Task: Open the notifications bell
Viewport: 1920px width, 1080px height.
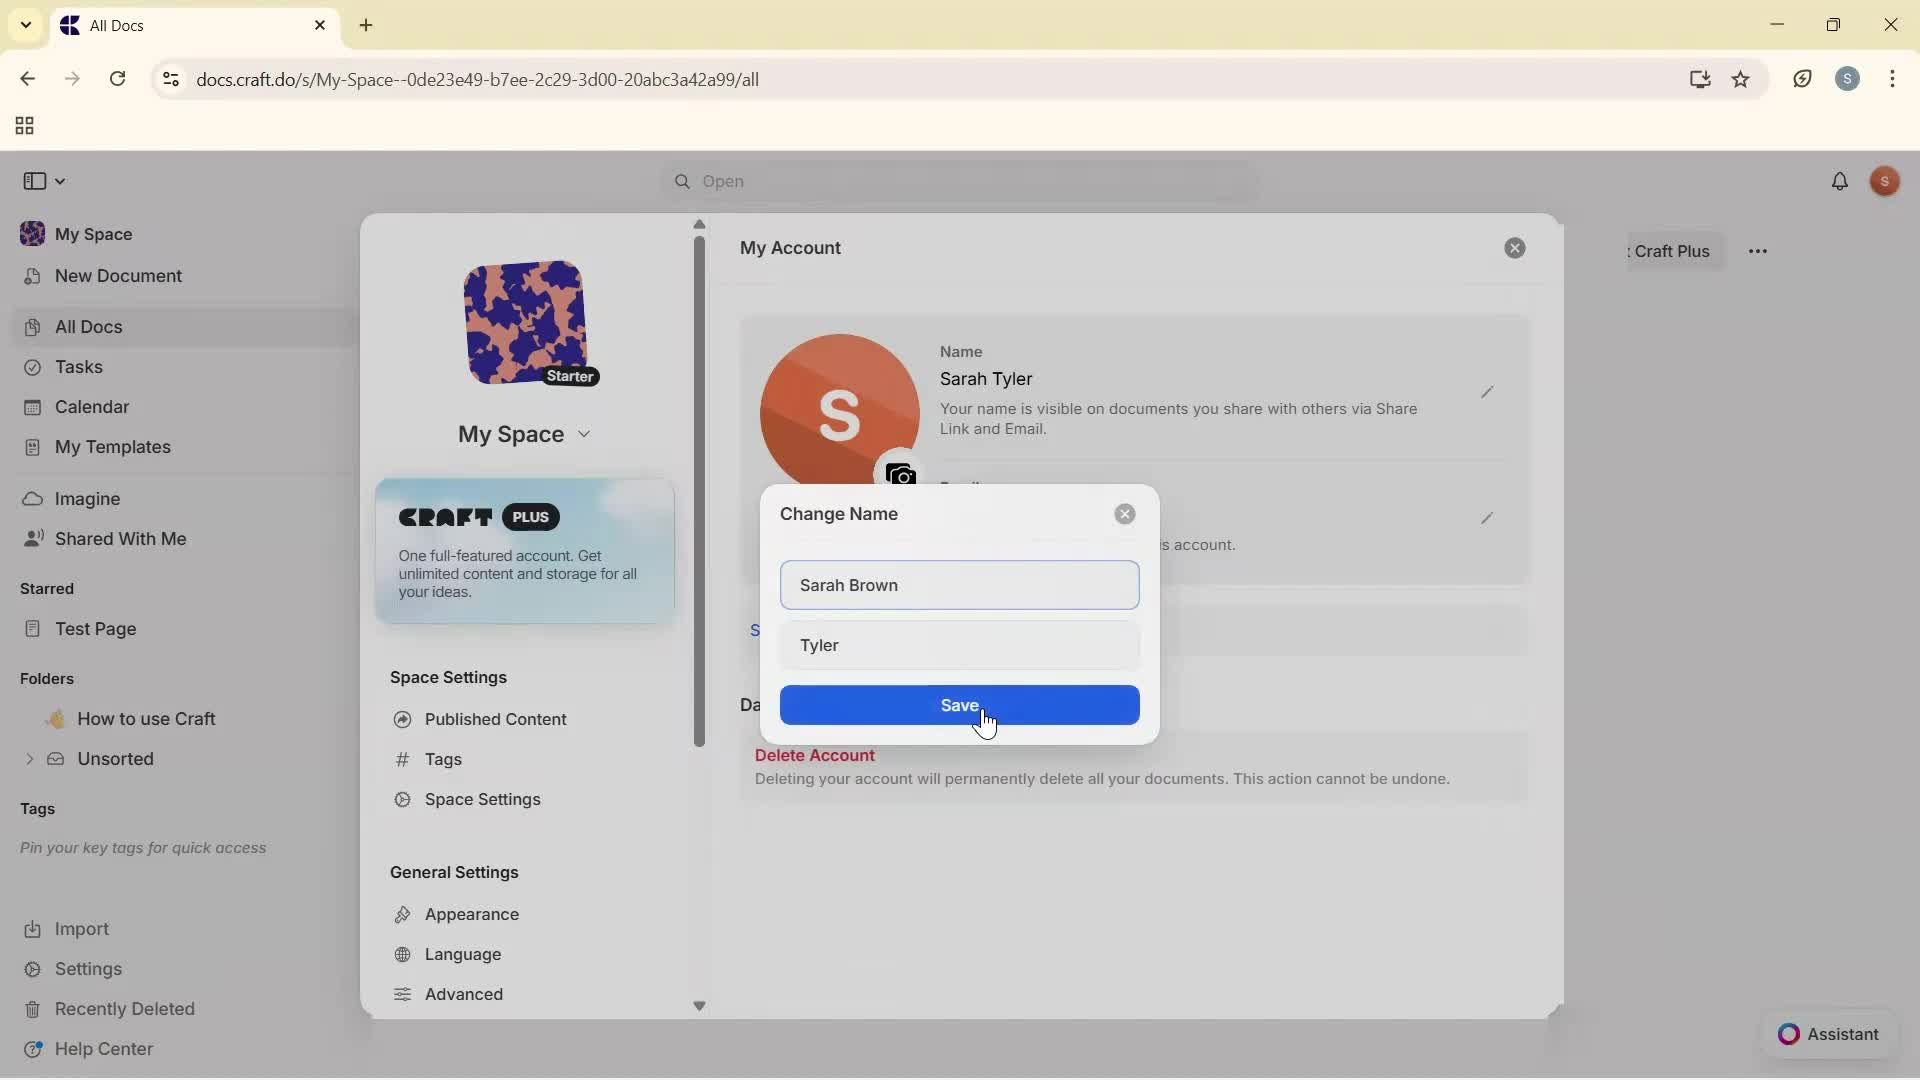Action: tap(1841, 181)
